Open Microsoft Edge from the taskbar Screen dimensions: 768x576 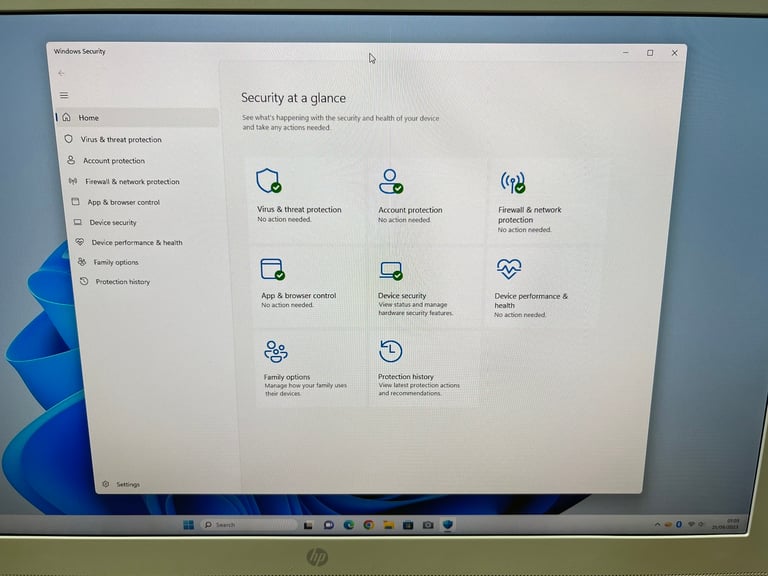[x=349, y=525]
